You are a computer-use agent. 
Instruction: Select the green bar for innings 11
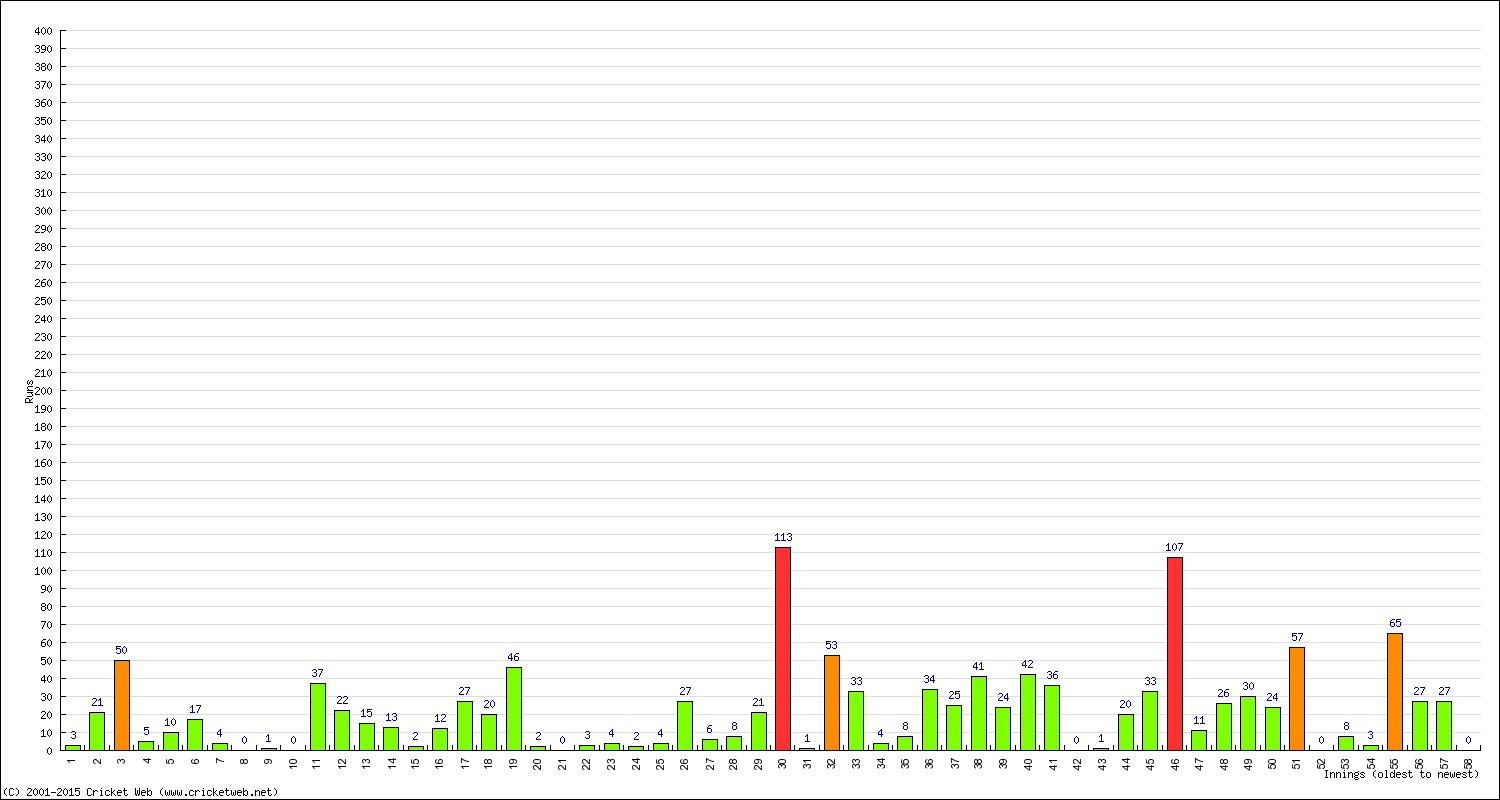point(317,716)
